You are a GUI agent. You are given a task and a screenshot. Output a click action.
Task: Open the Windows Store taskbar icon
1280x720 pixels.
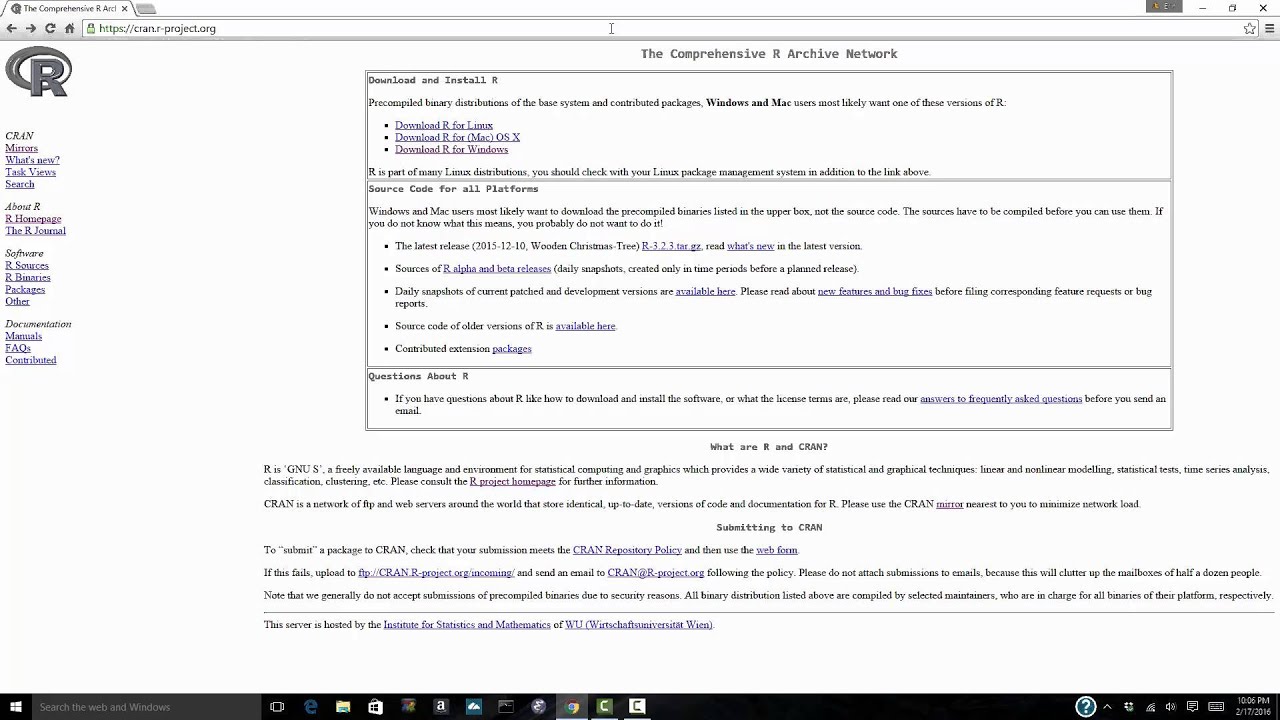pos(375,707)
